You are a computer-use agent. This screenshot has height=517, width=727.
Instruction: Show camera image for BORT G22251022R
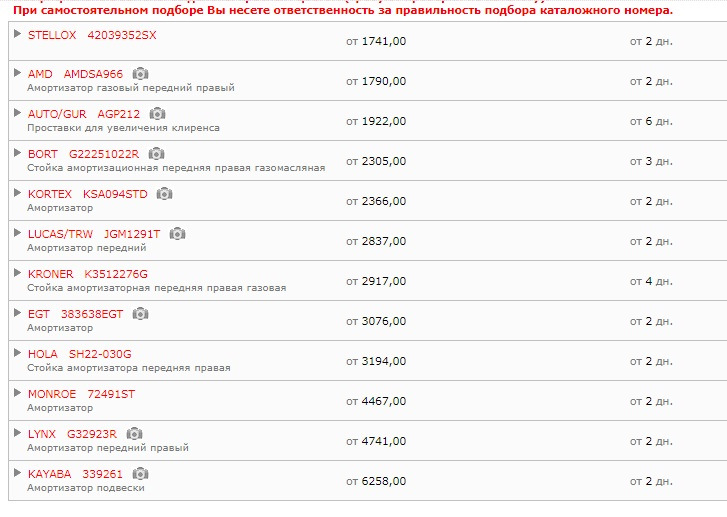point(156,153)
